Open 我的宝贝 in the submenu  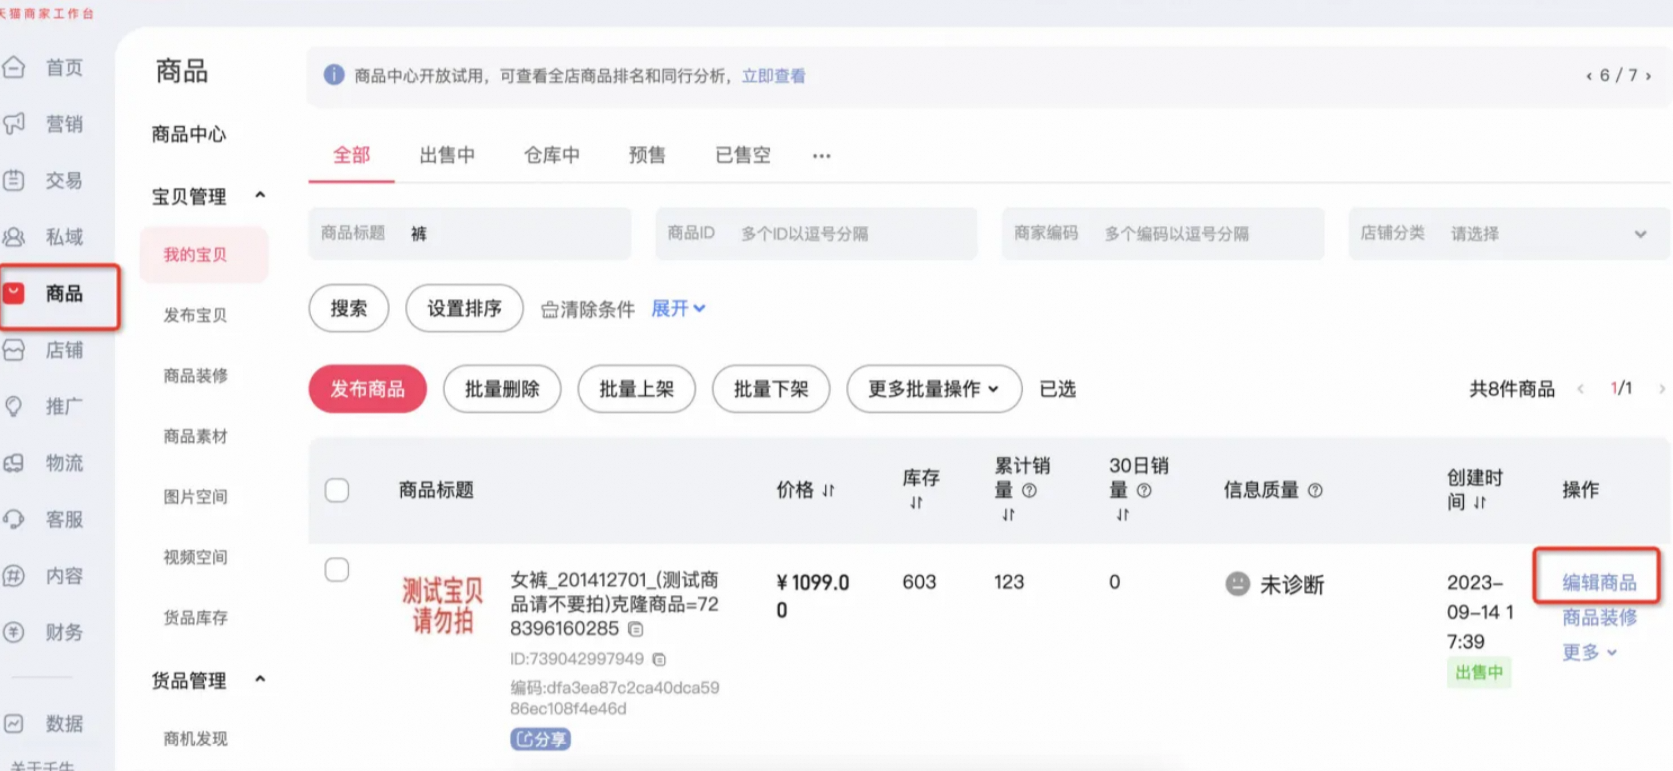(x=204, y=255)
